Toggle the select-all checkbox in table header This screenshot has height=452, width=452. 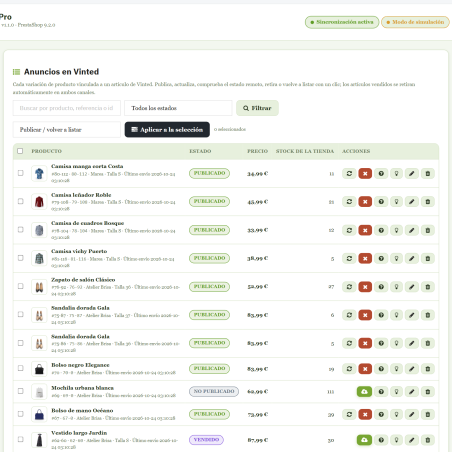pyautogui.click(x=20, y=151)
